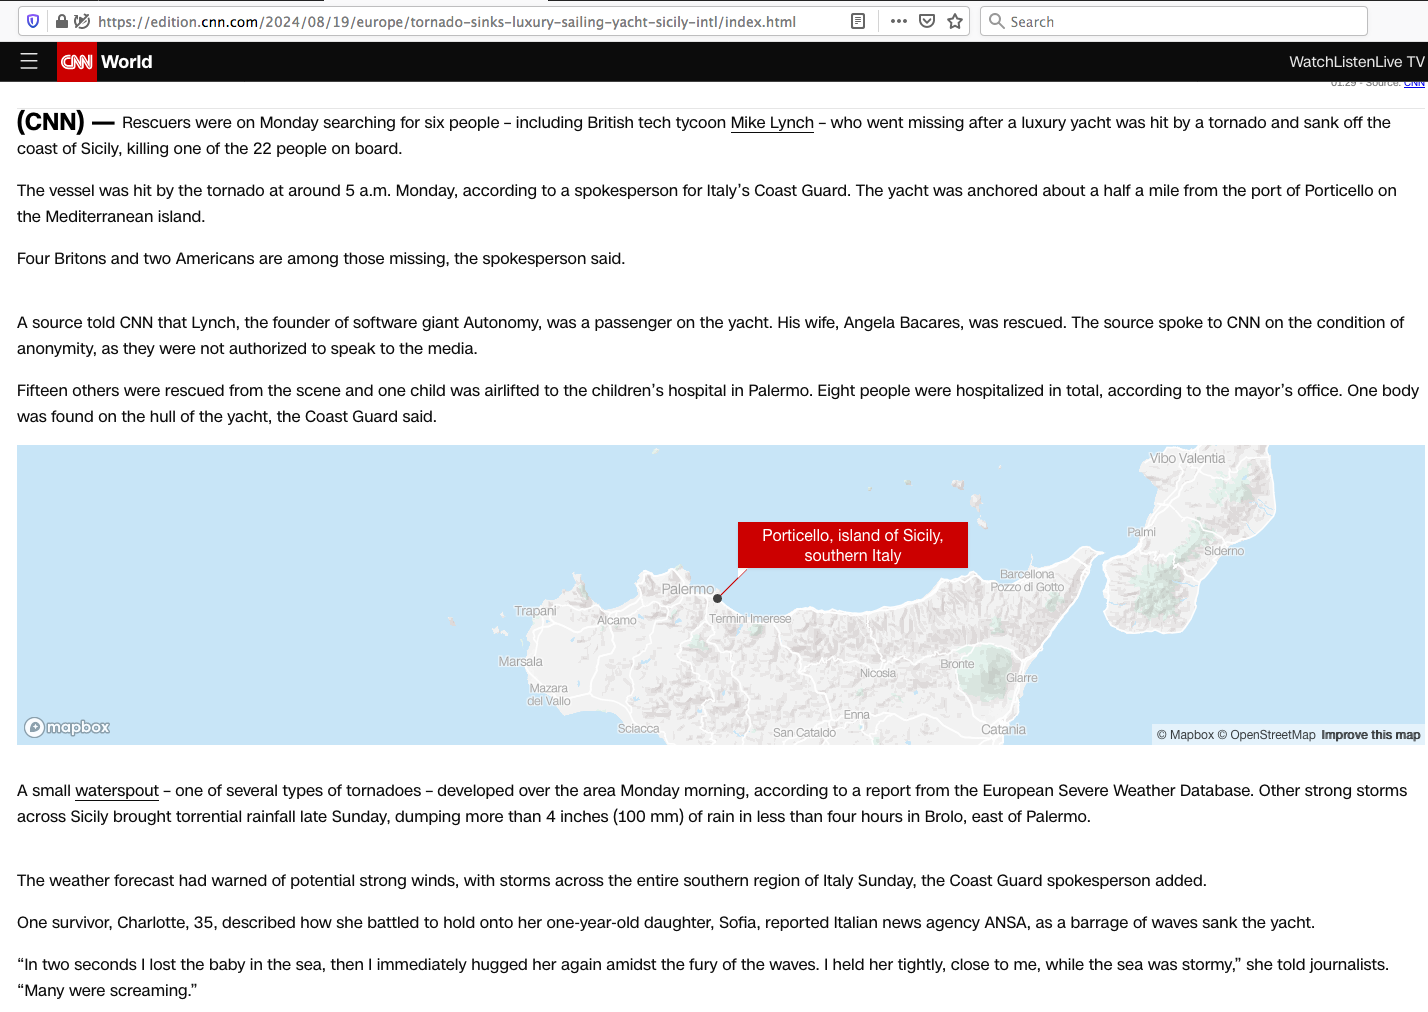
Task: Click the Giarre map label
Action: (1022, 678)
